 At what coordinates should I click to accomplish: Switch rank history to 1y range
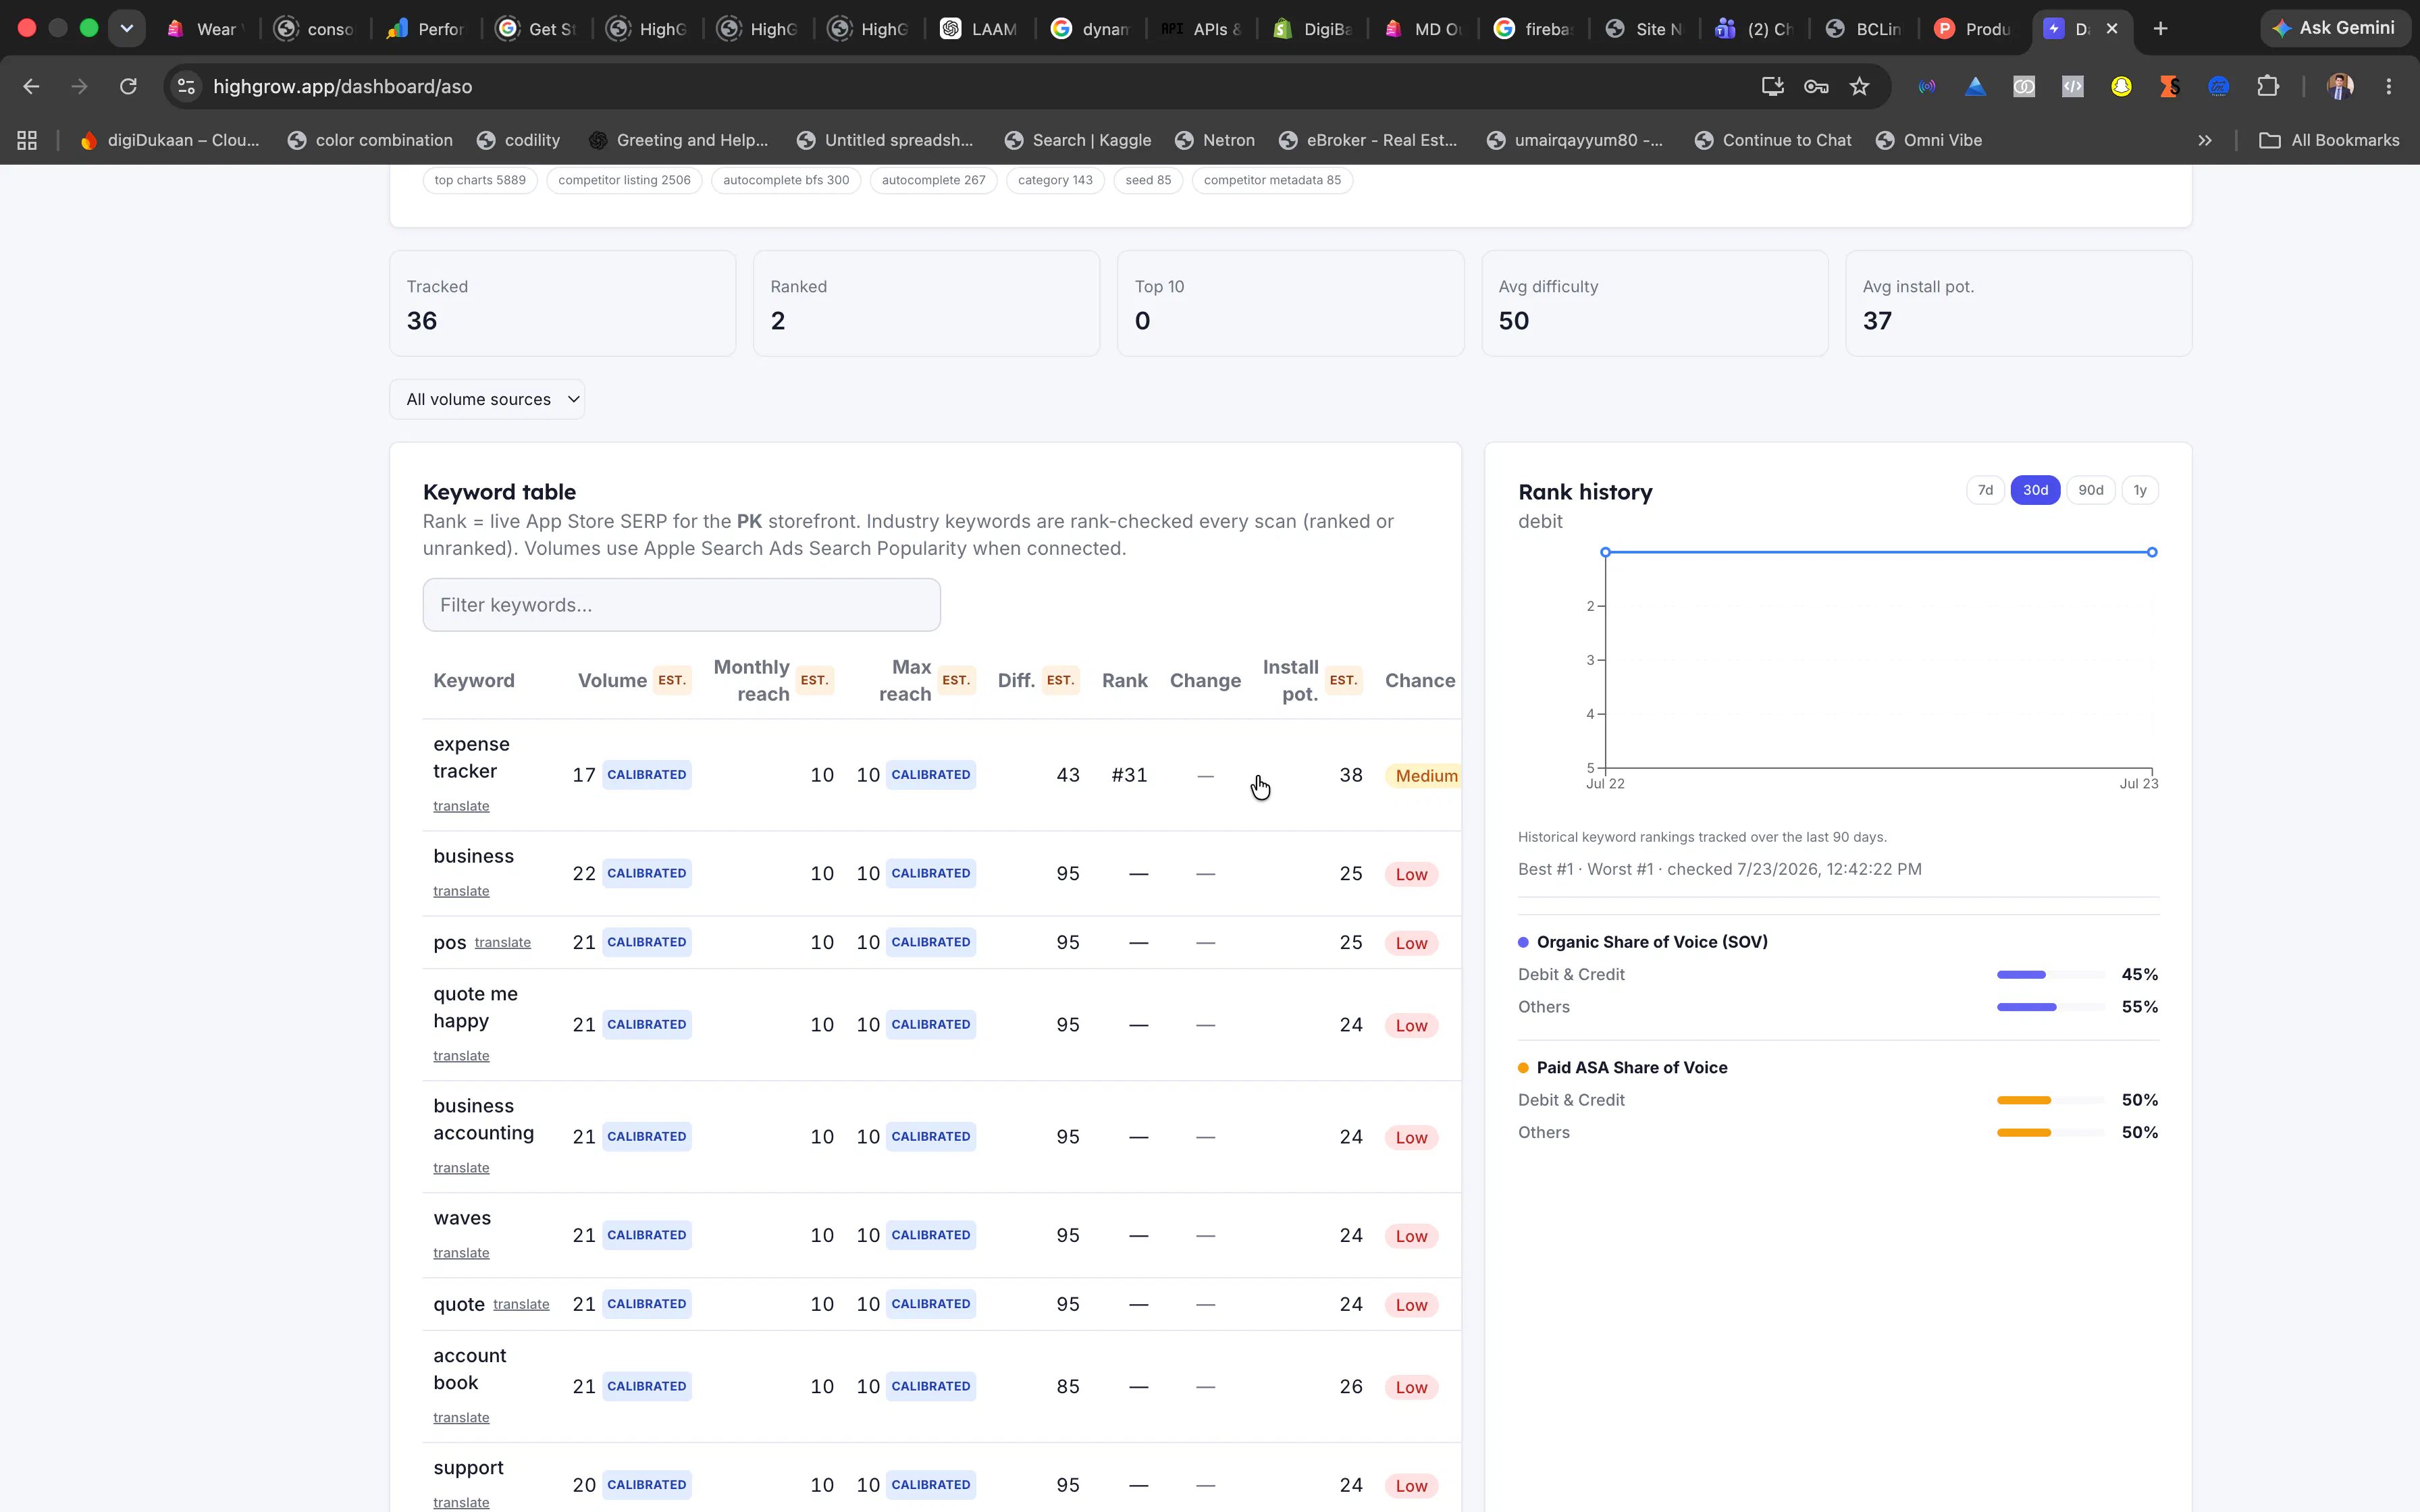[2140, 490]
